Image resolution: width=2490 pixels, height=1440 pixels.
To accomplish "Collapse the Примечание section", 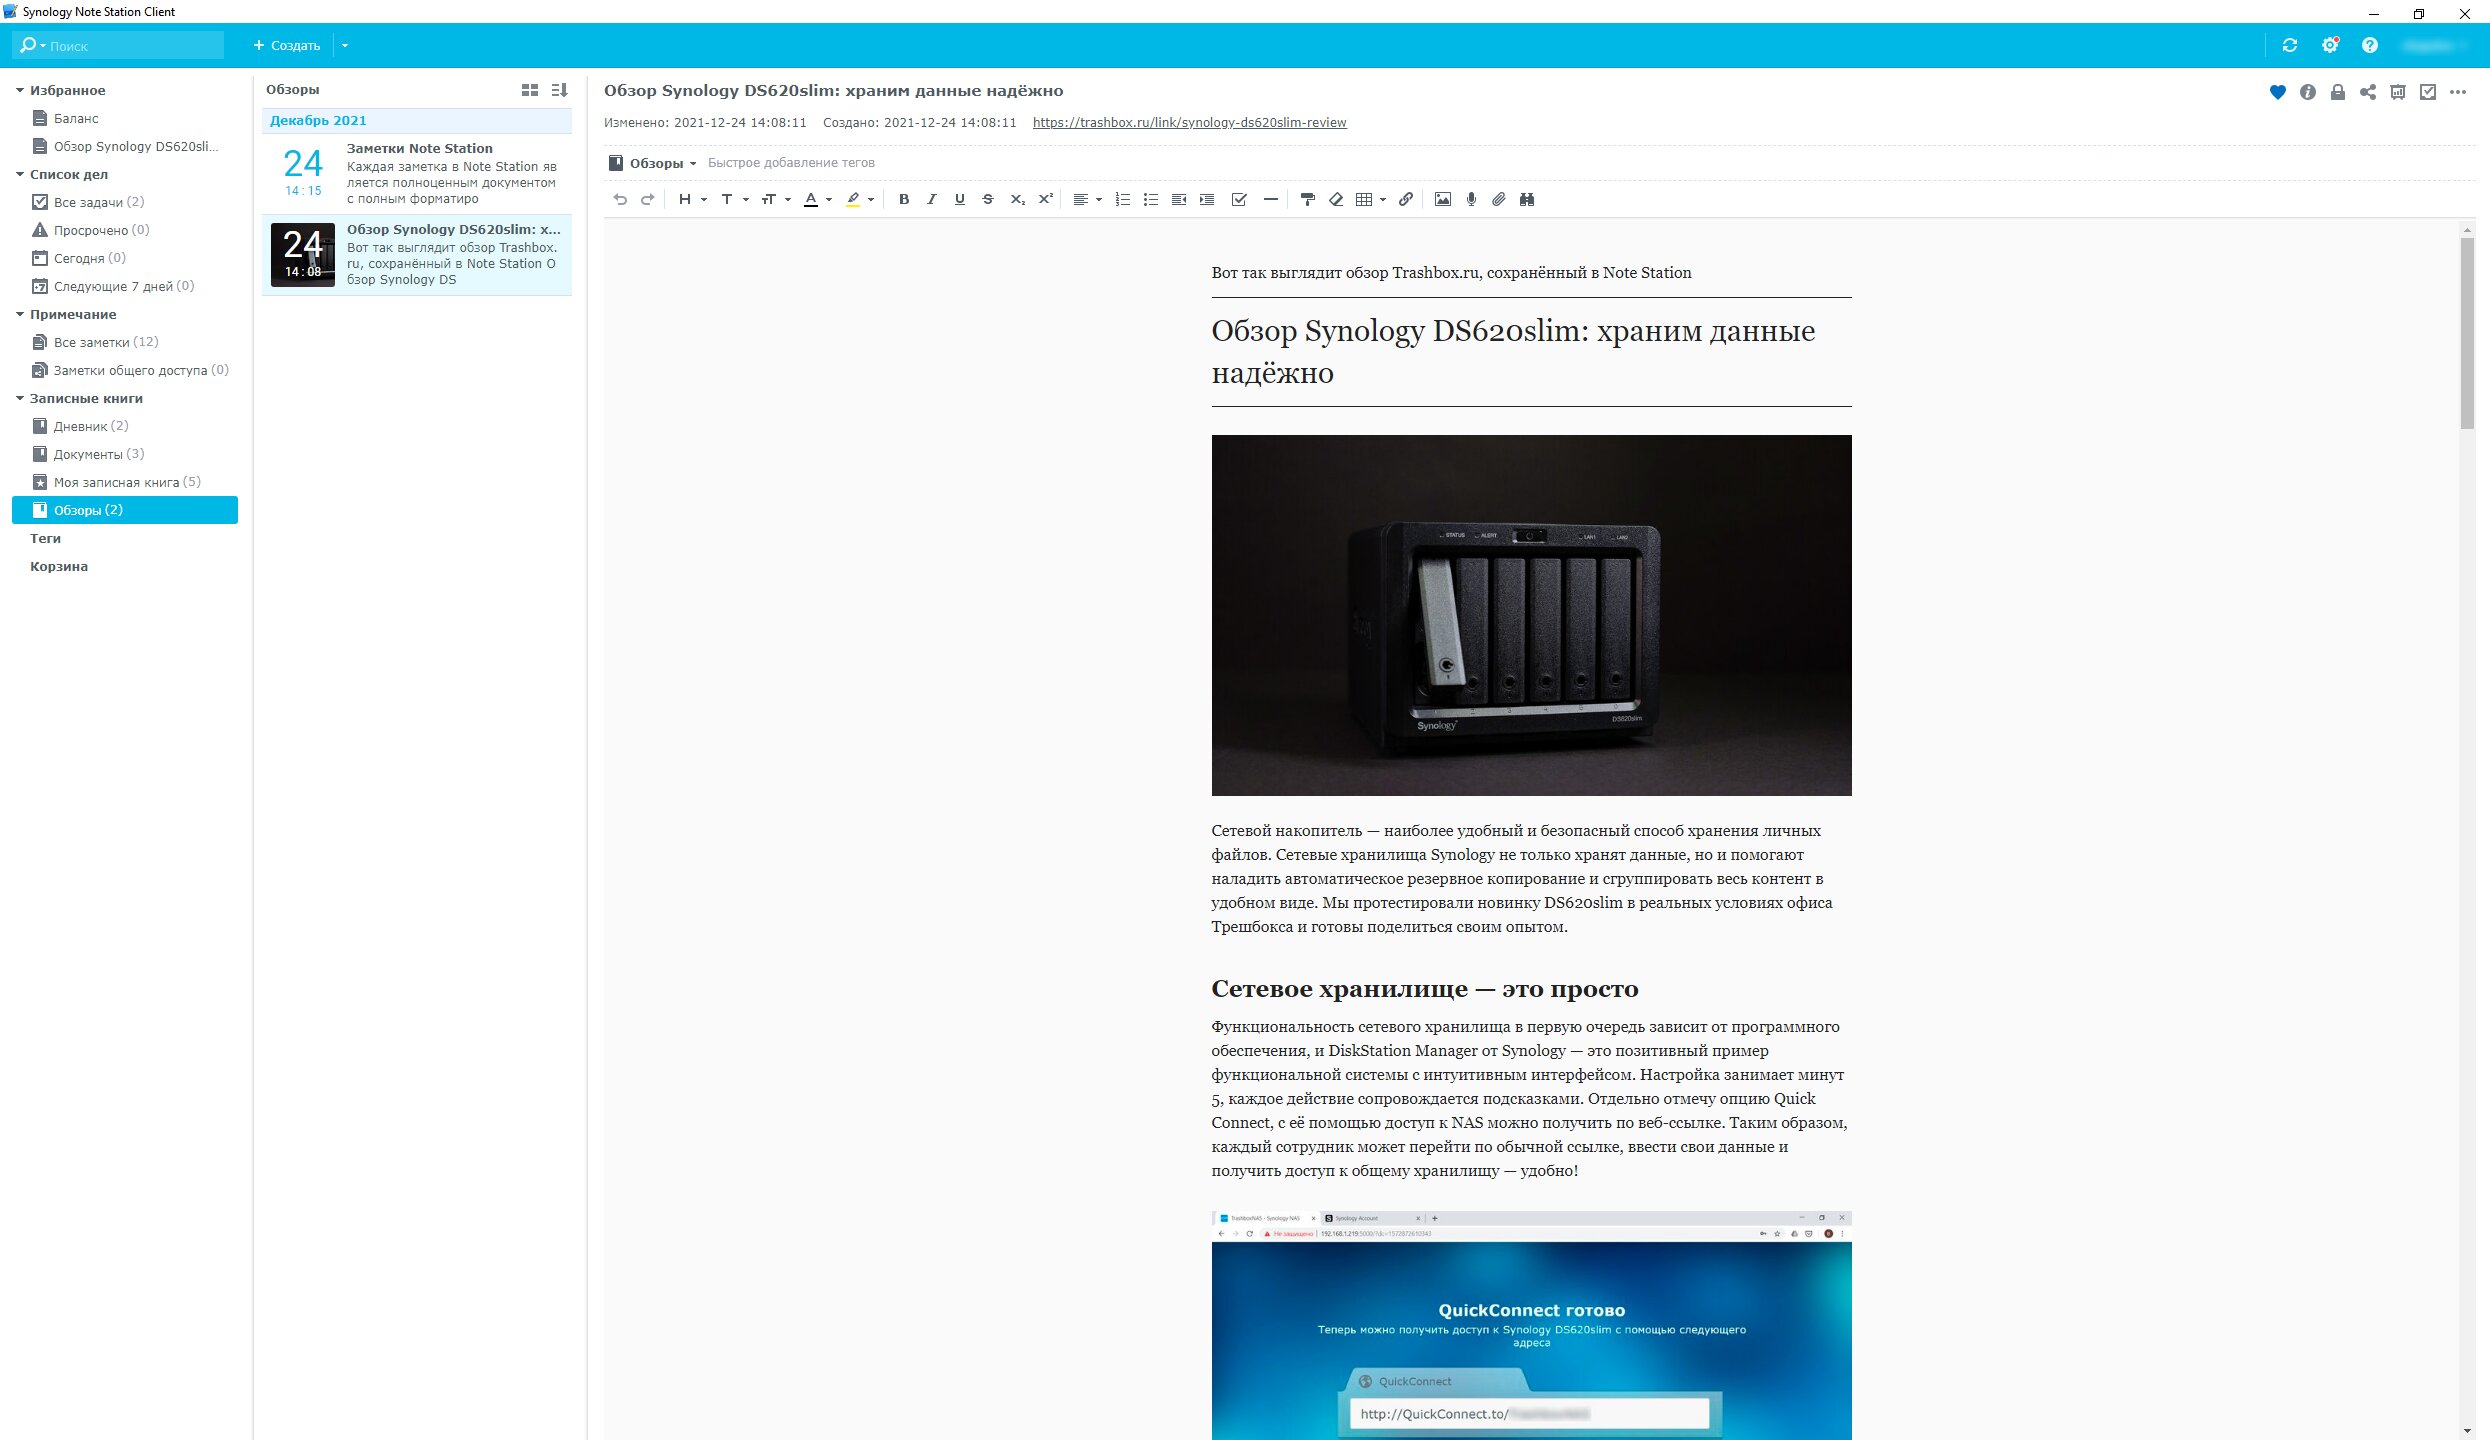I will click(x=19, y=314).
